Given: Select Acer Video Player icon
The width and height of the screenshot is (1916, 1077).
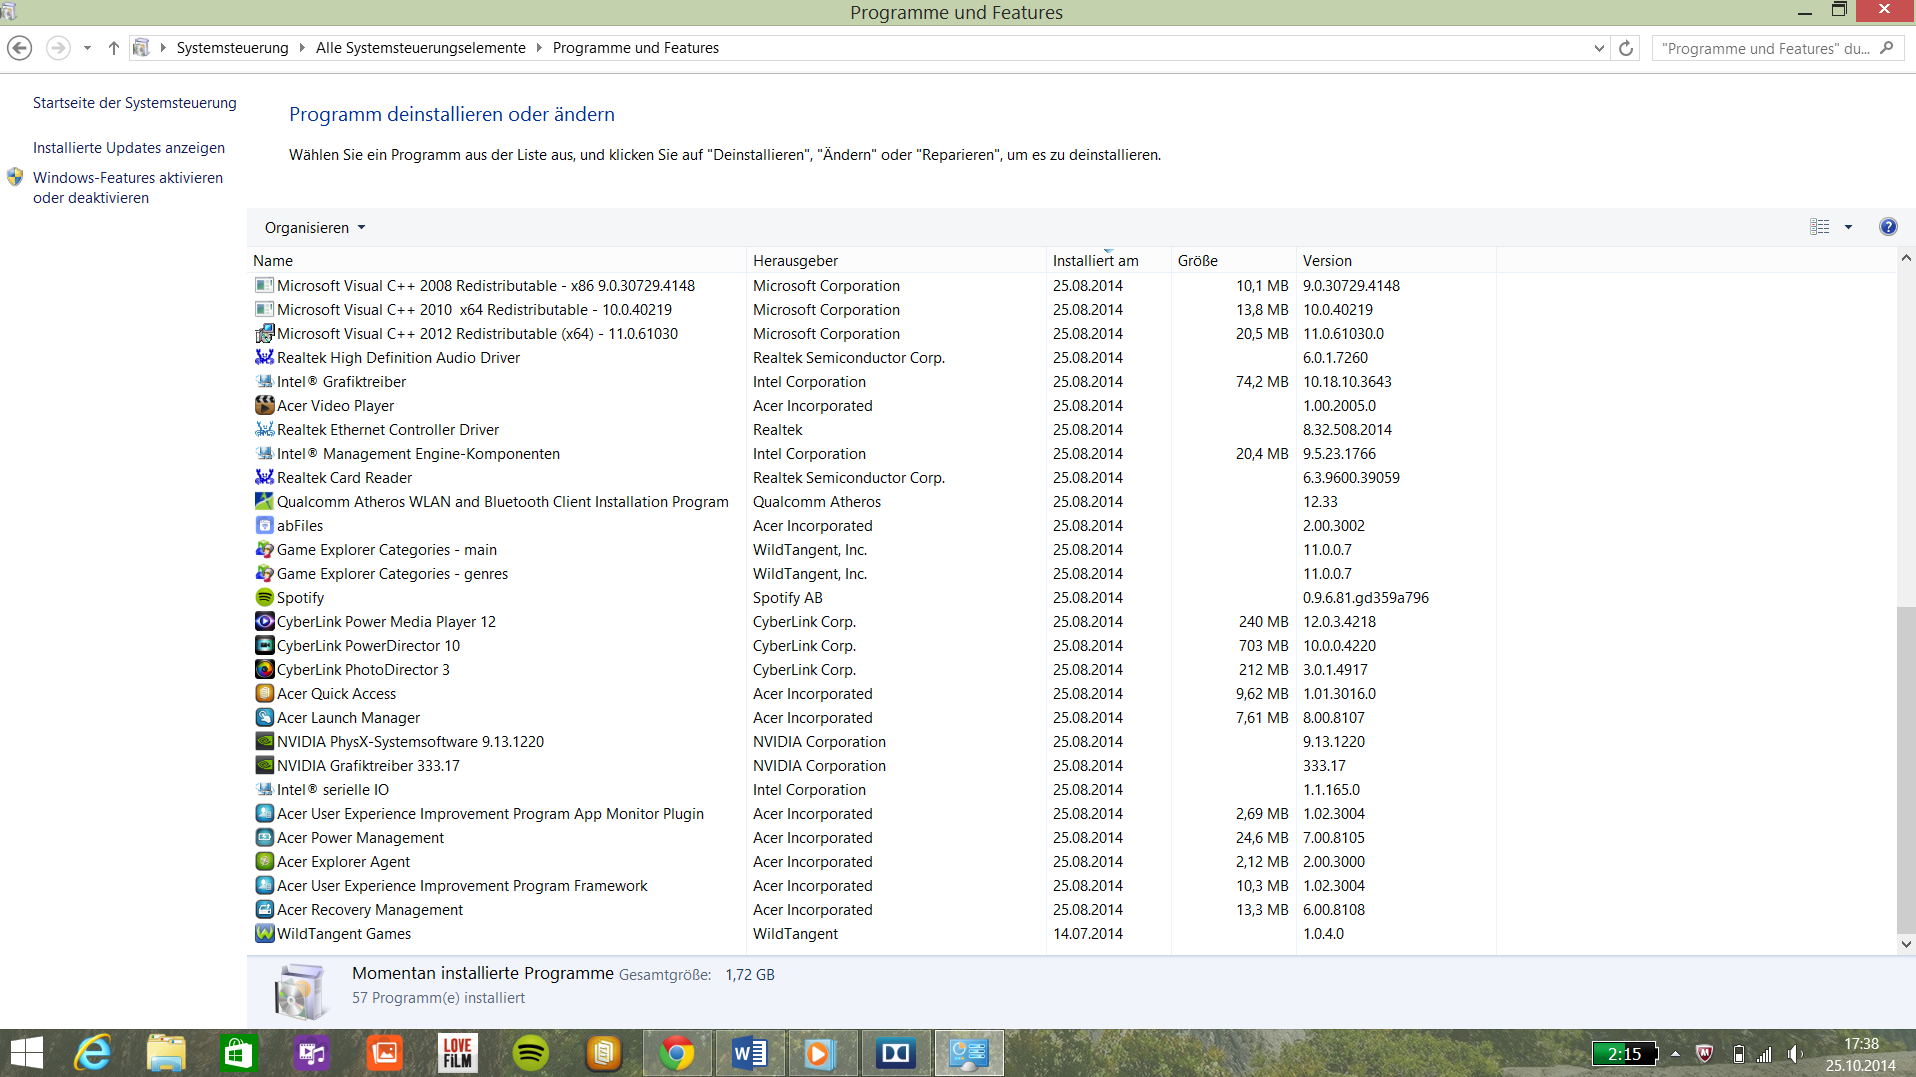Looking at the screenshot, I should tap(264, 405).
